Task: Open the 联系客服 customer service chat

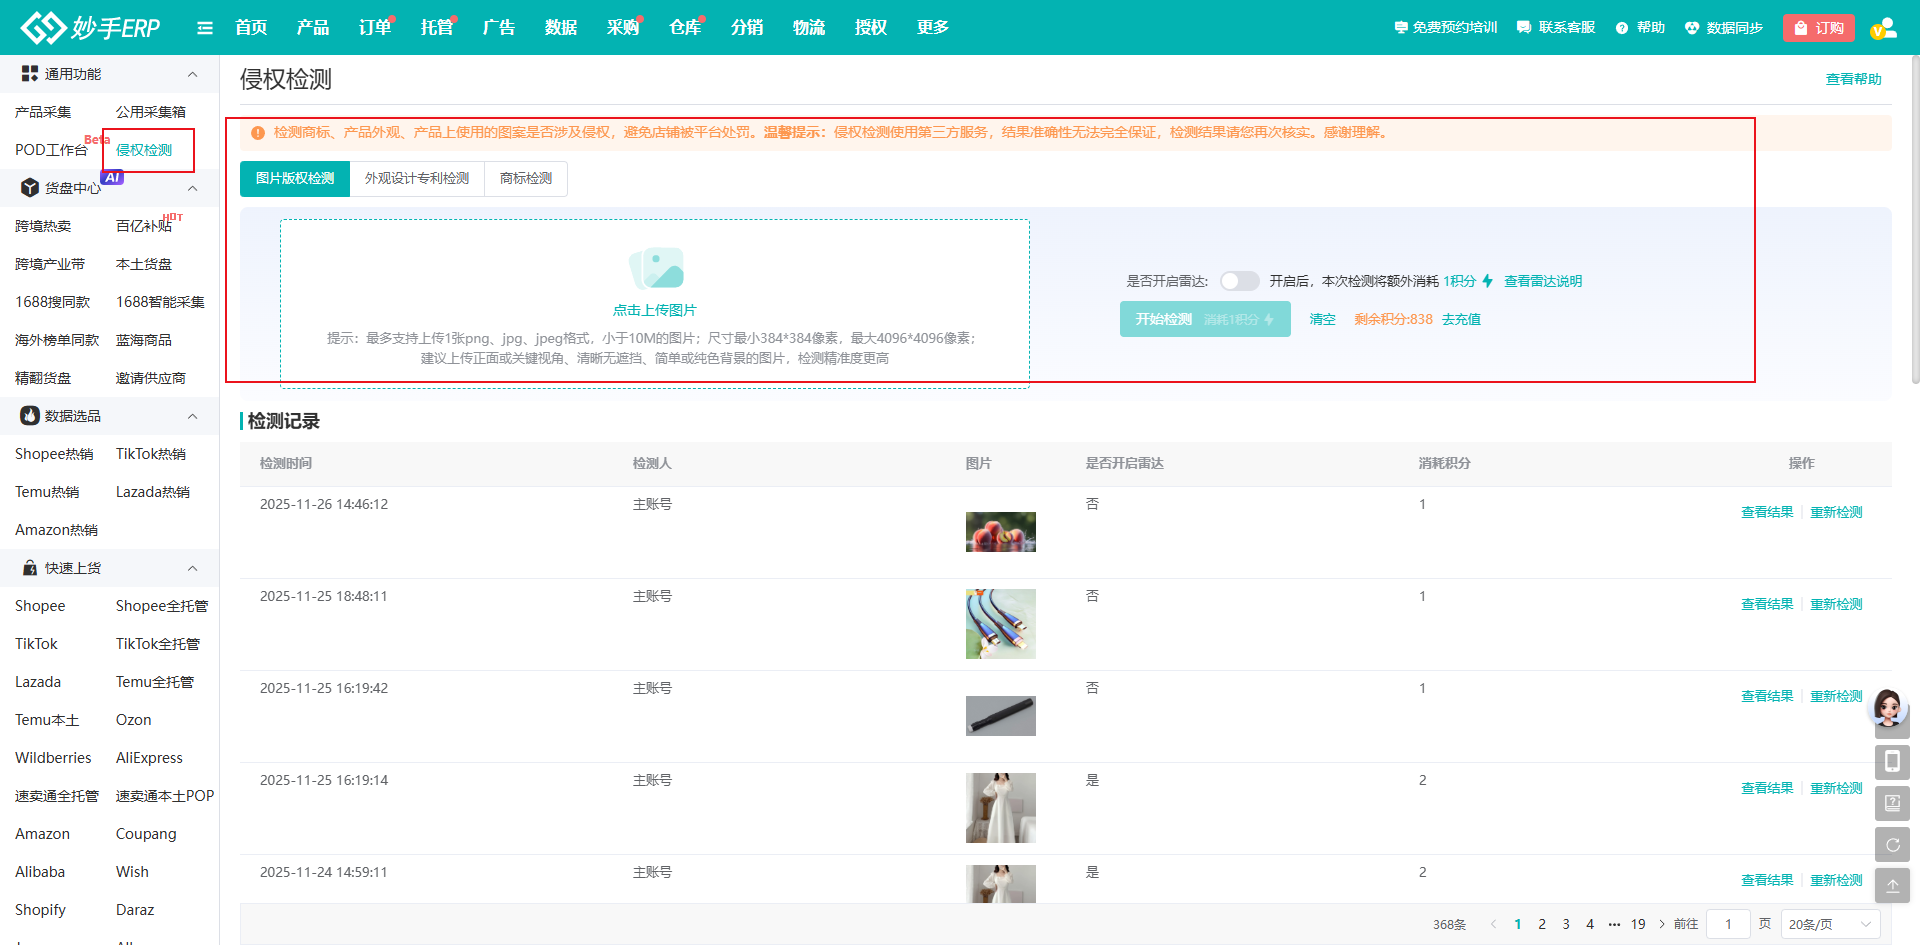Action: (1556, 28)
